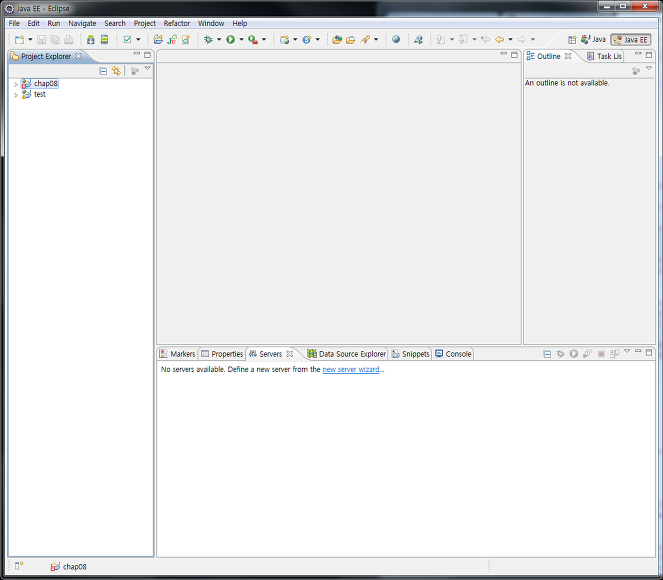Screen dimensions: 663x580
Task: Close the Project Explorer tab
Action: pyautogui.click(x=78, y=56)
